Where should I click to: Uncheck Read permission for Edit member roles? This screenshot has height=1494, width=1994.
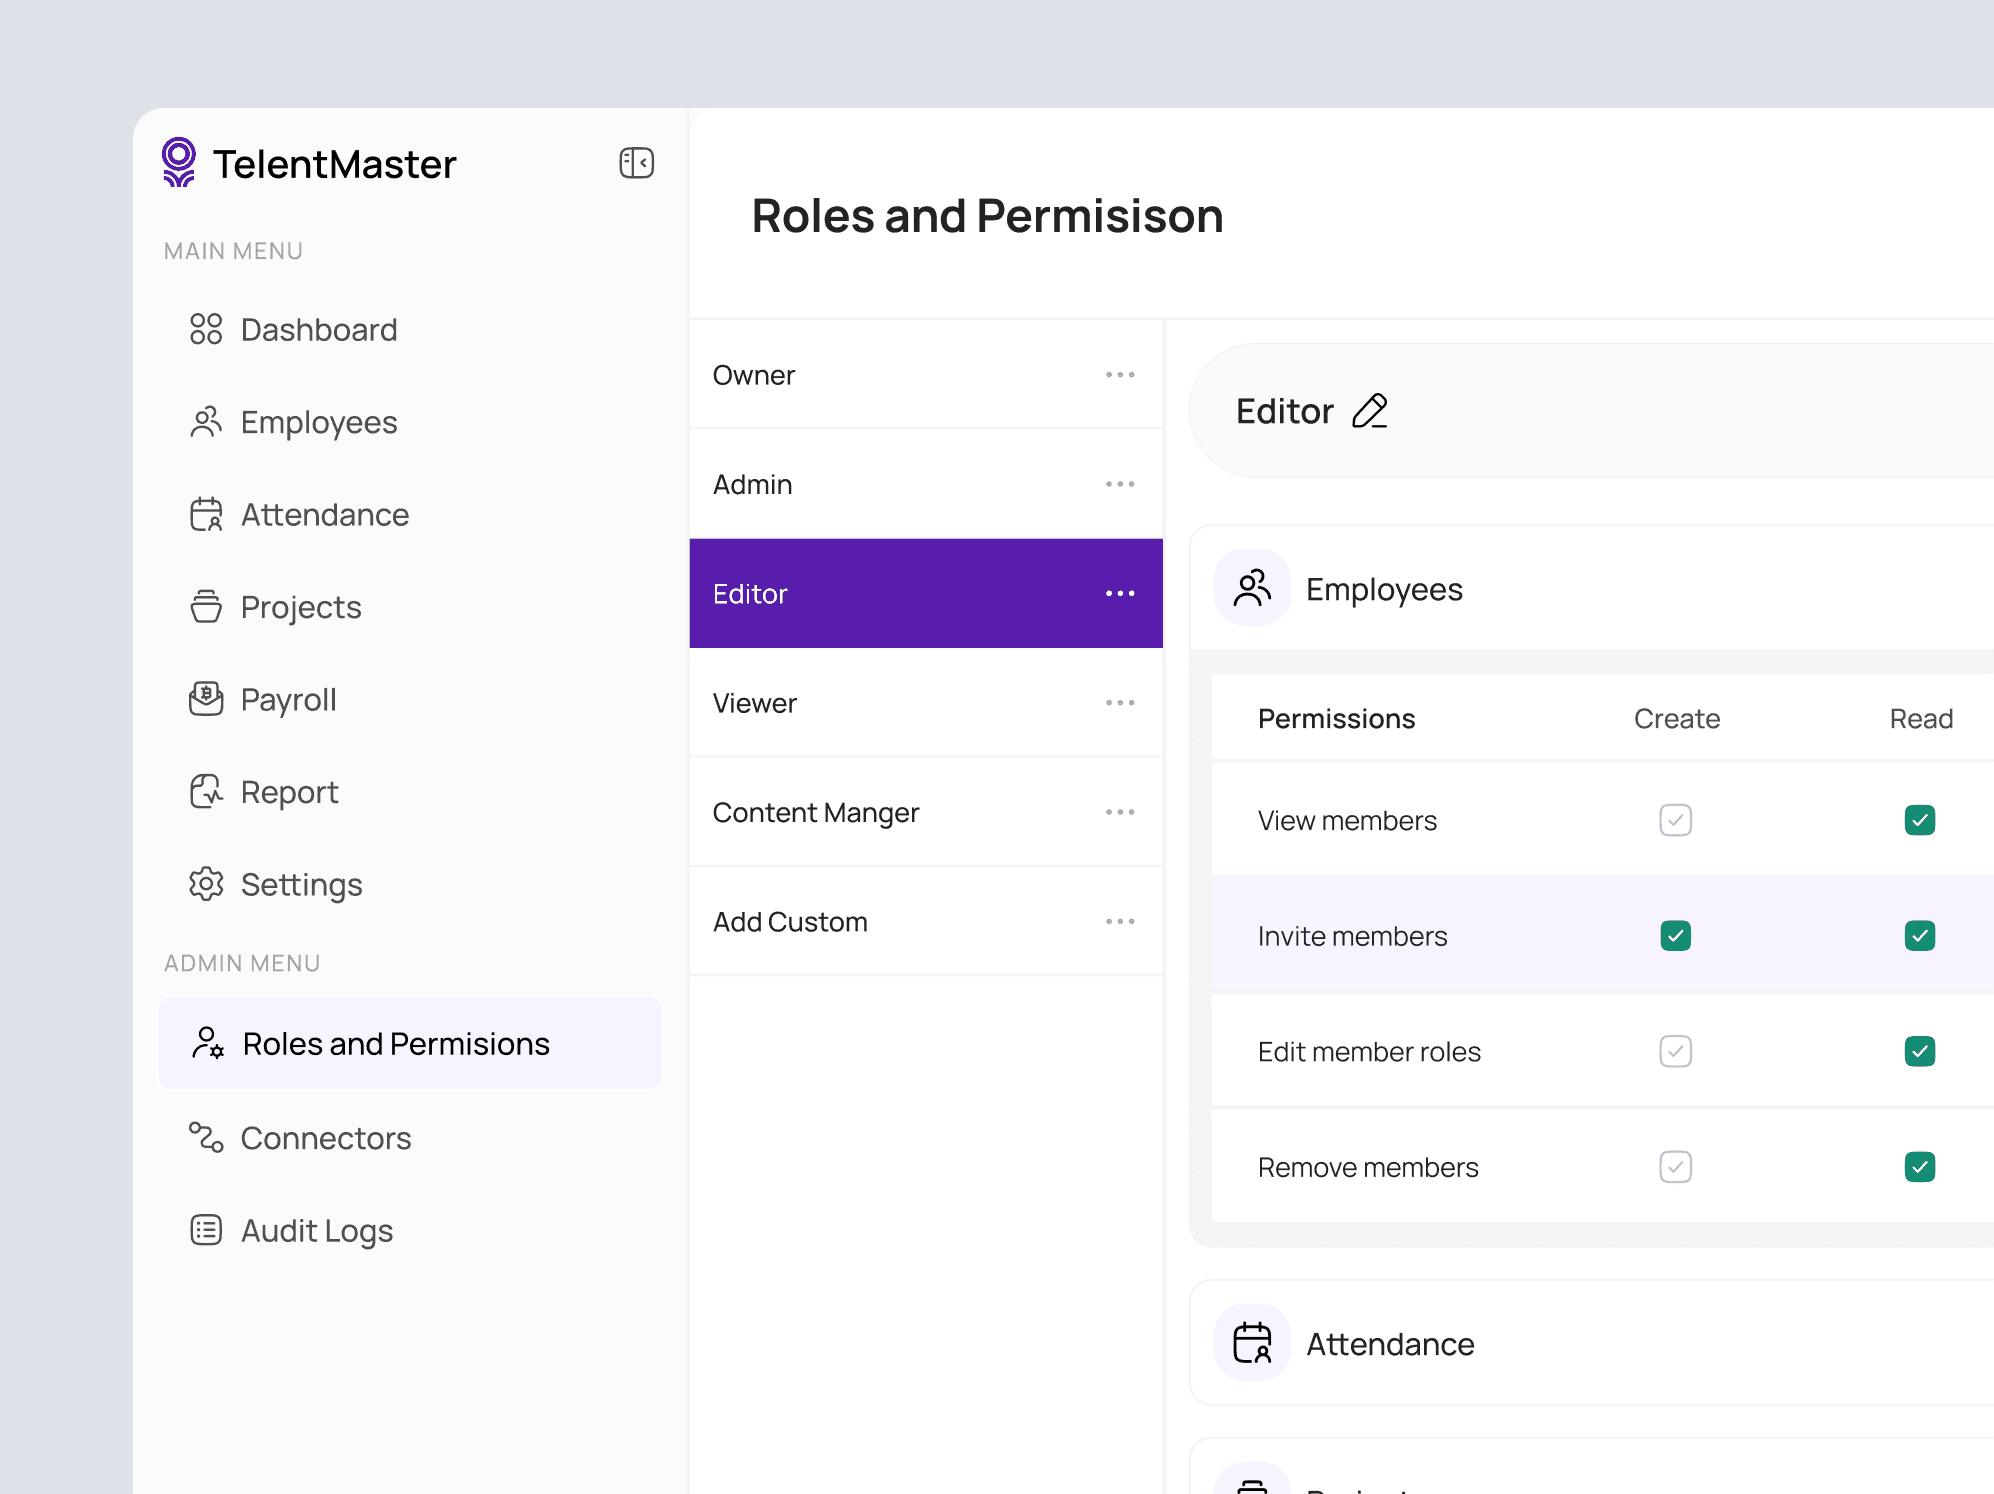(x=1920, y=1051)
